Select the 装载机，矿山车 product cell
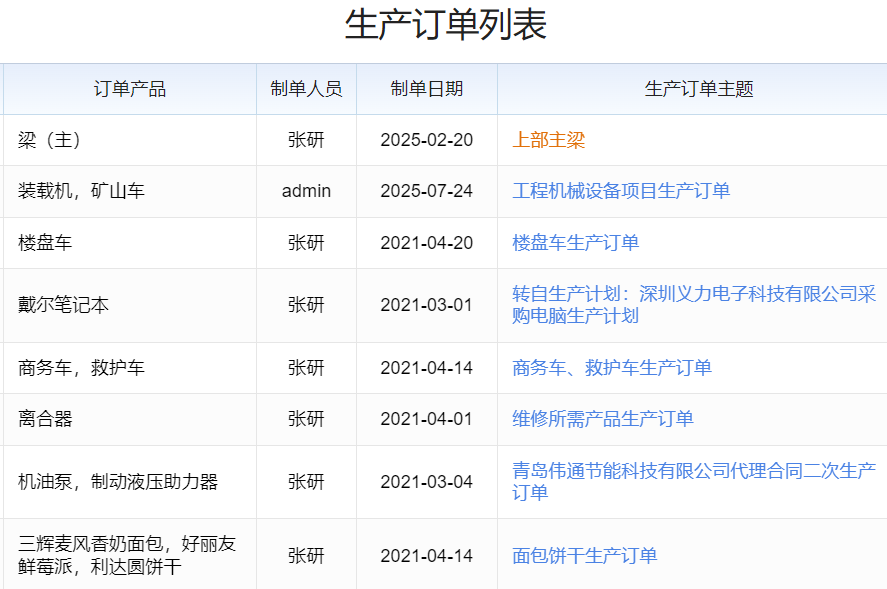 81,191
